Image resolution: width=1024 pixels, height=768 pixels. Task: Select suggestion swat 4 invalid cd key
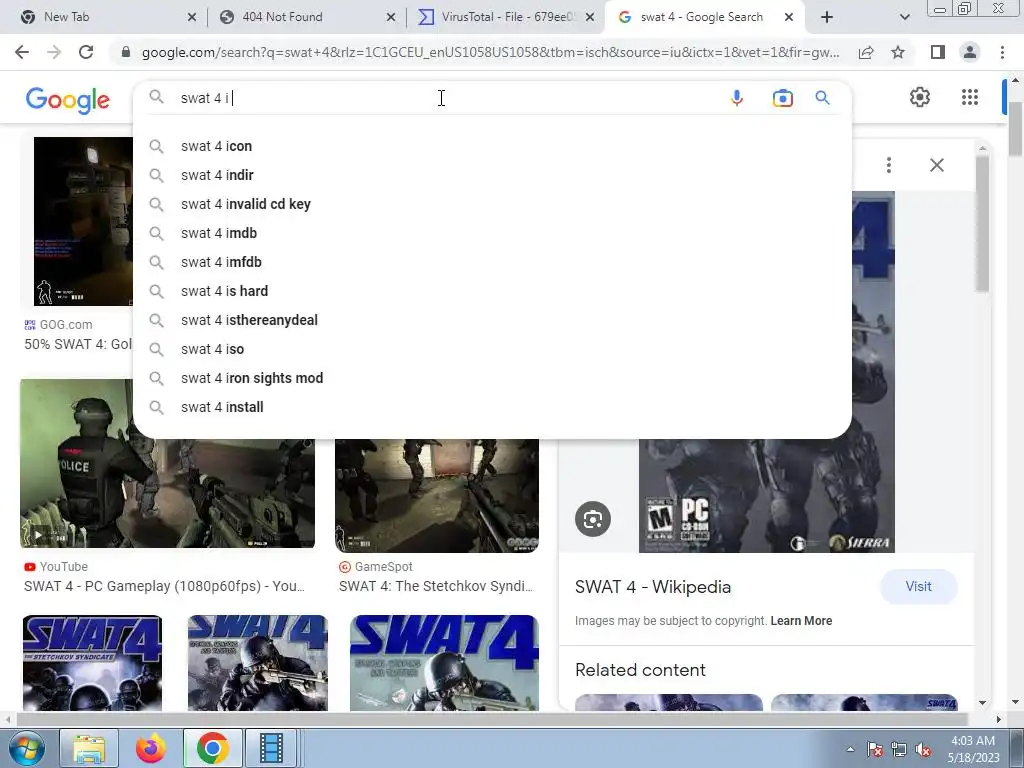pos(492,204)
